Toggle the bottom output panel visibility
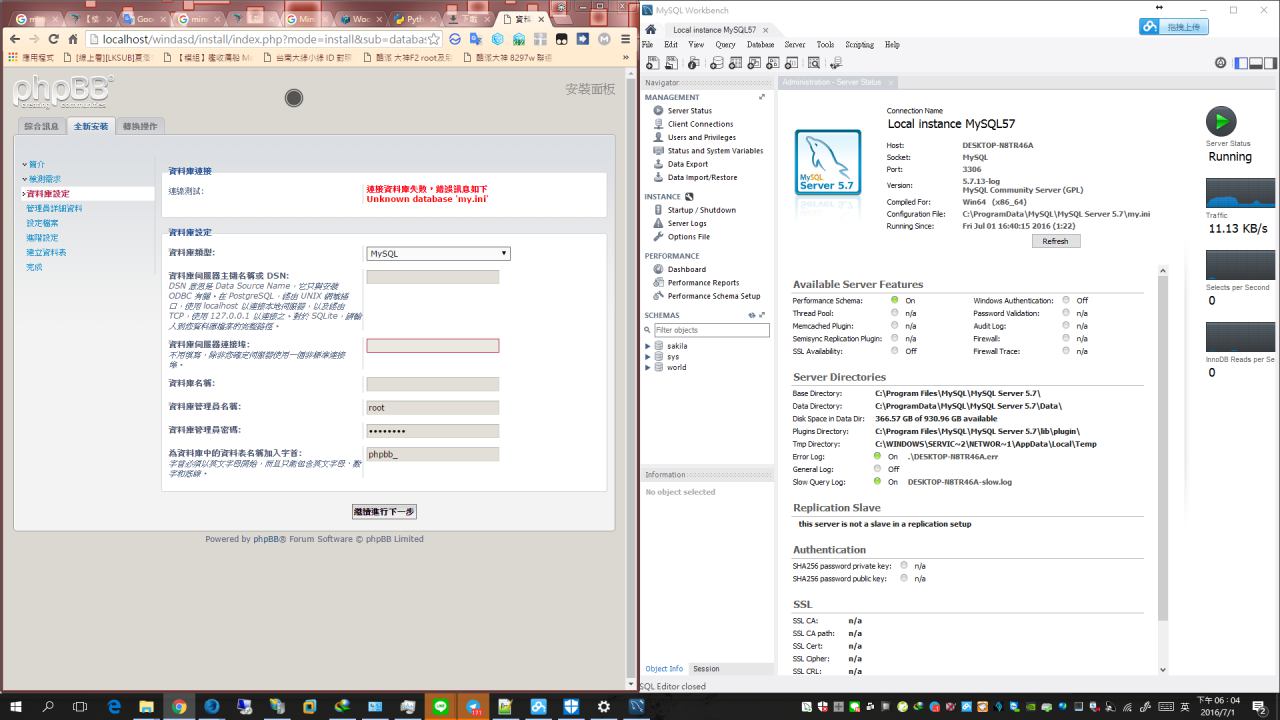1280x720 pixels. click(x=1255, y=63)
